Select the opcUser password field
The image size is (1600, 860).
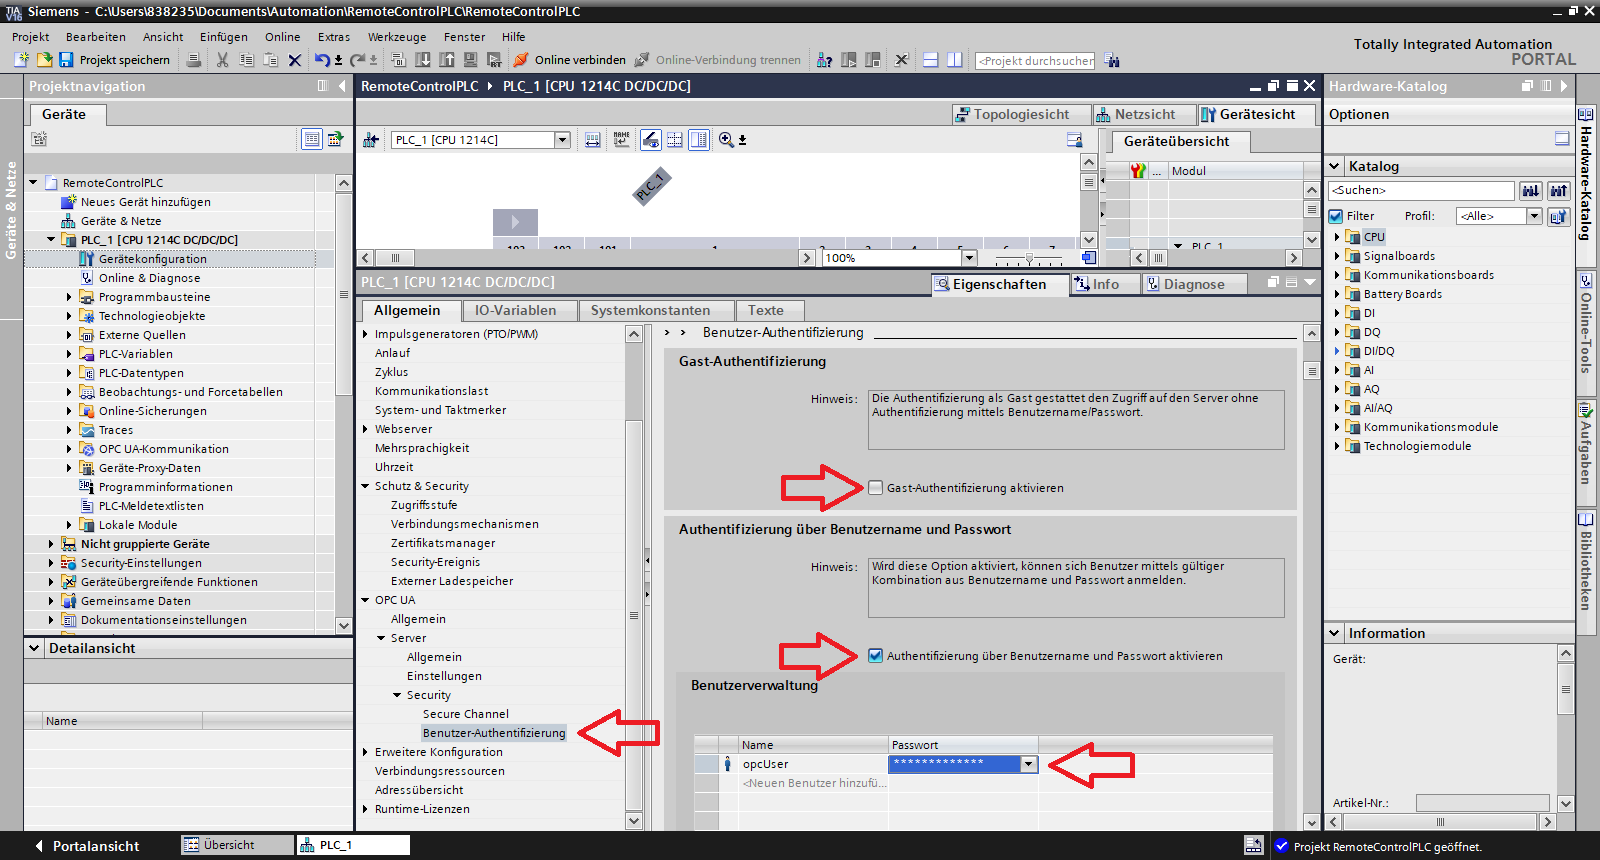[x=954, y=764]
